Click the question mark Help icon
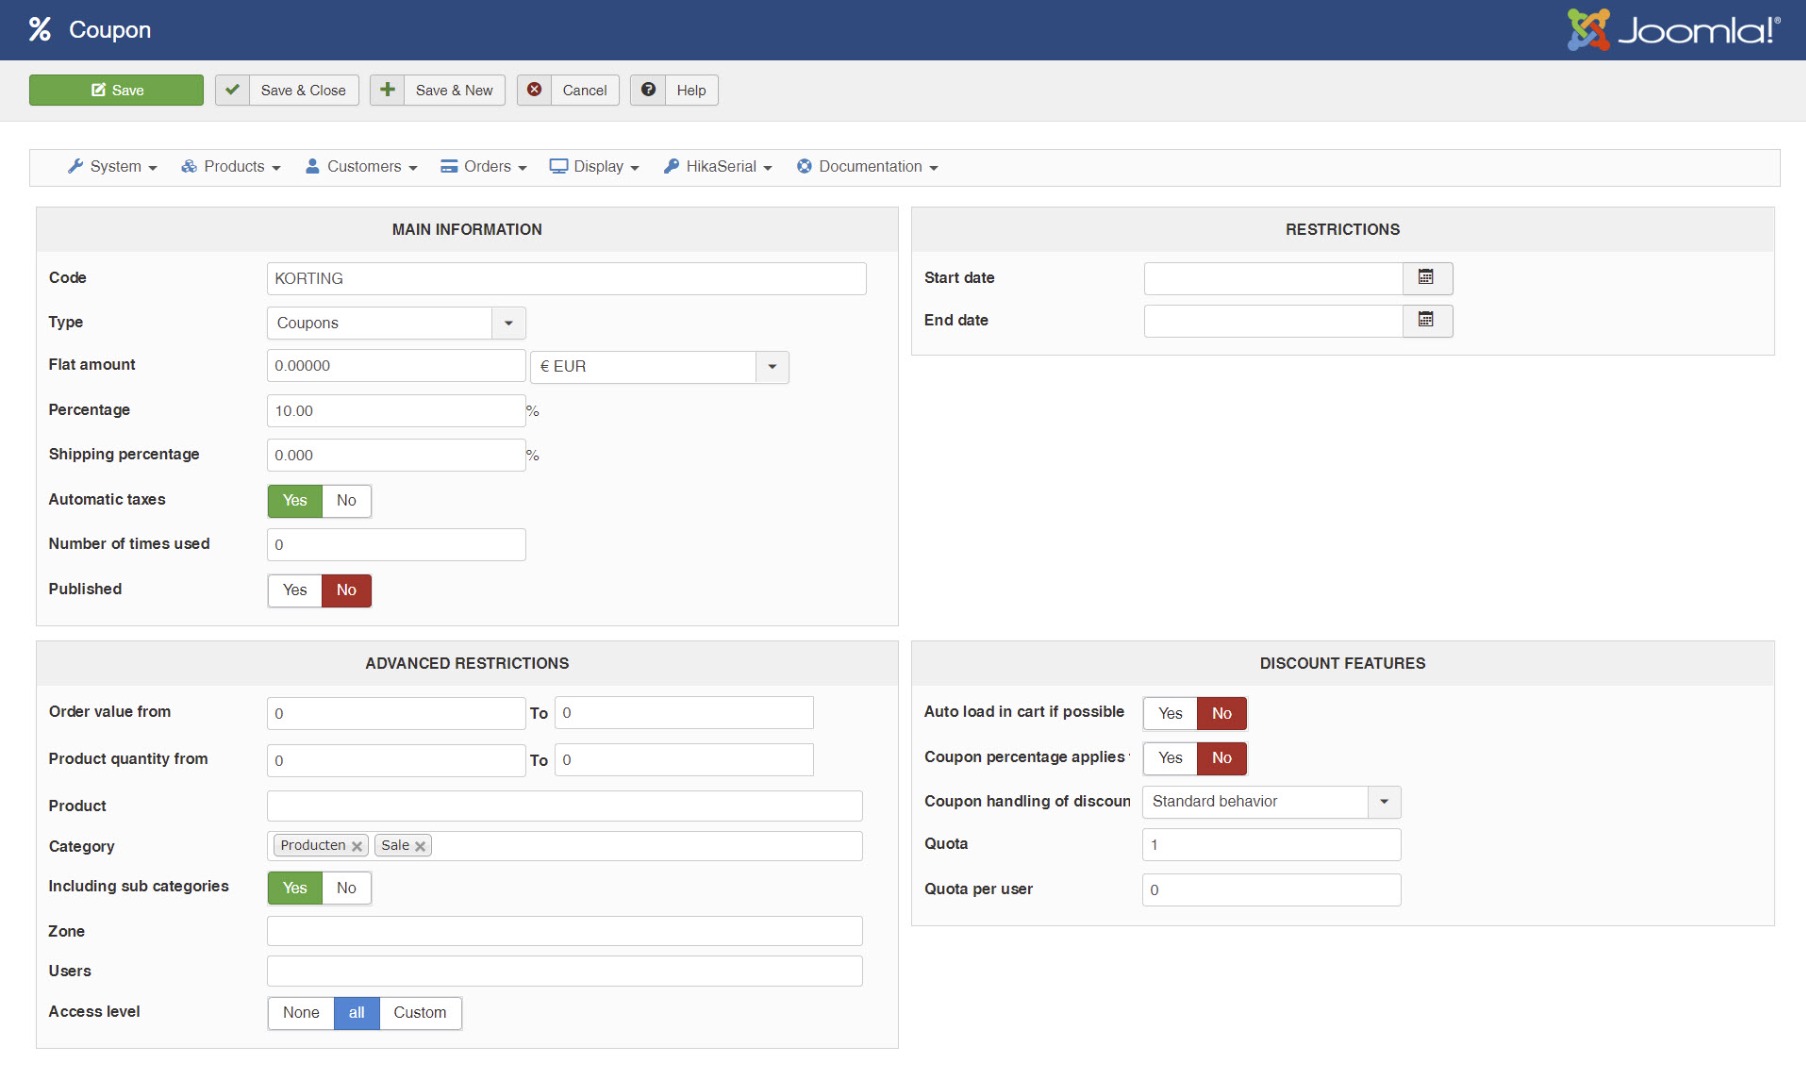Image resolution: width=1806 pixels, height=1080 pixels. [648, 90]
